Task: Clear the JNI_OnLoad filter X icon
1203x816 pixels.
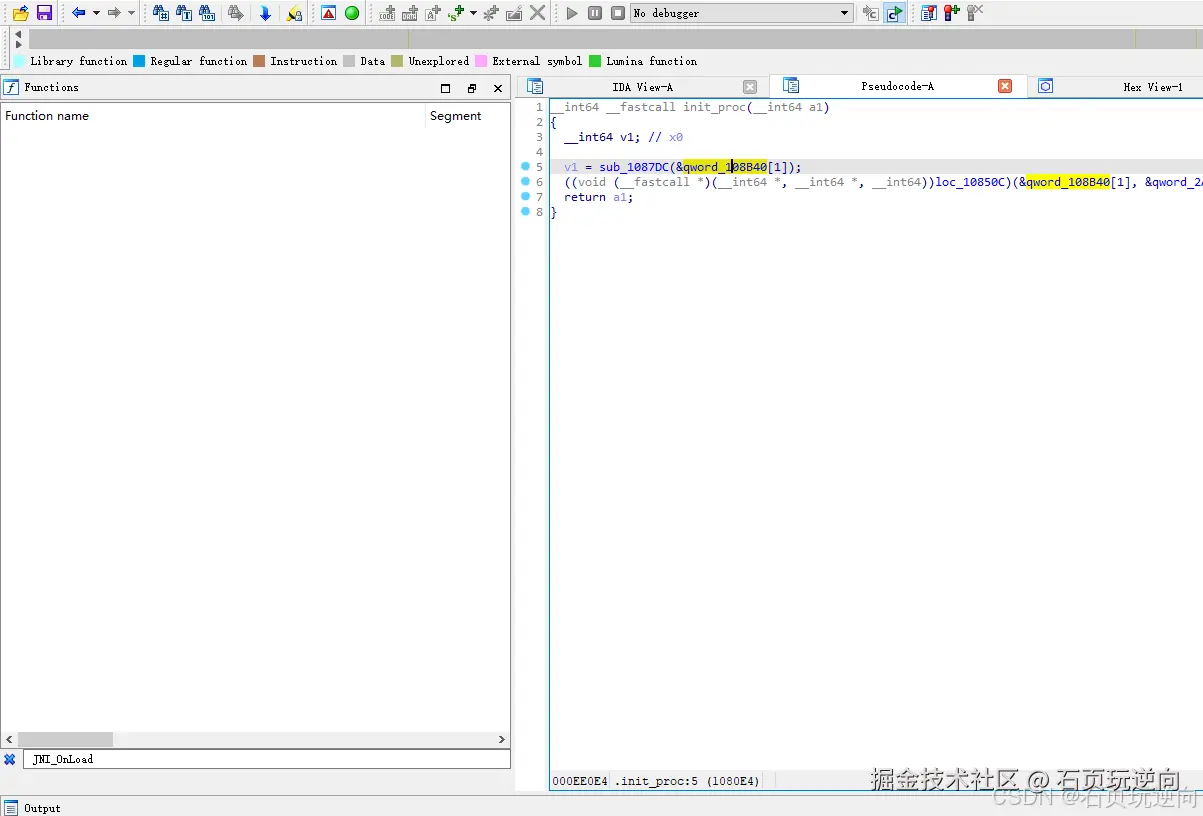Action: tap(10, 759)
